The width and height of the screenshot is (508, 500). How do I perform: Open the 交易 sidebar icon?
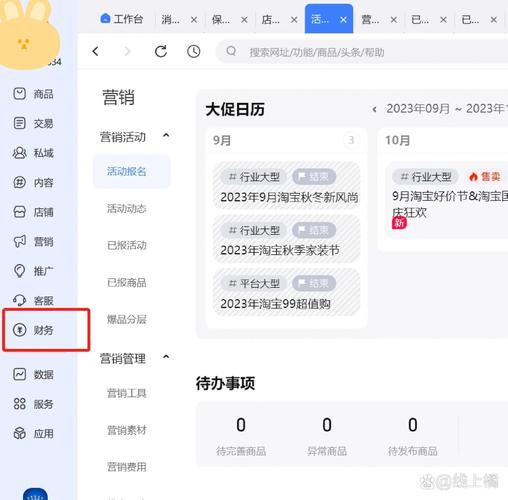point(19,123)
